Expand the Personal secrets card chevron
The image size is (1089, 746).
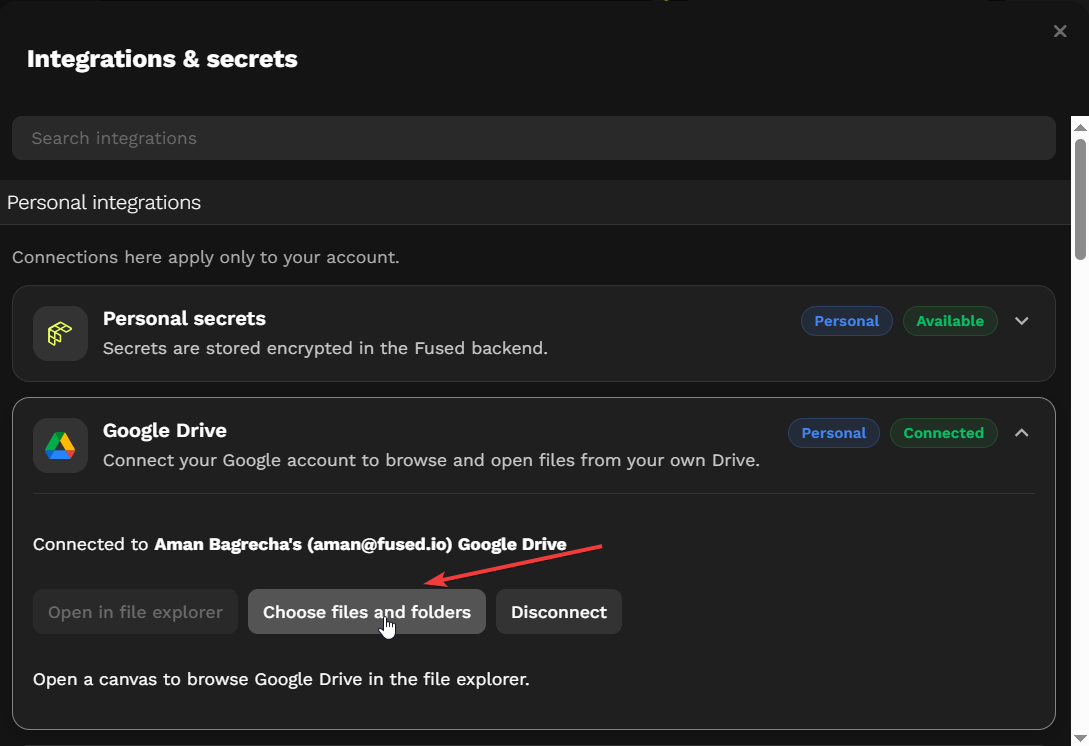(x=1021, y=321)
